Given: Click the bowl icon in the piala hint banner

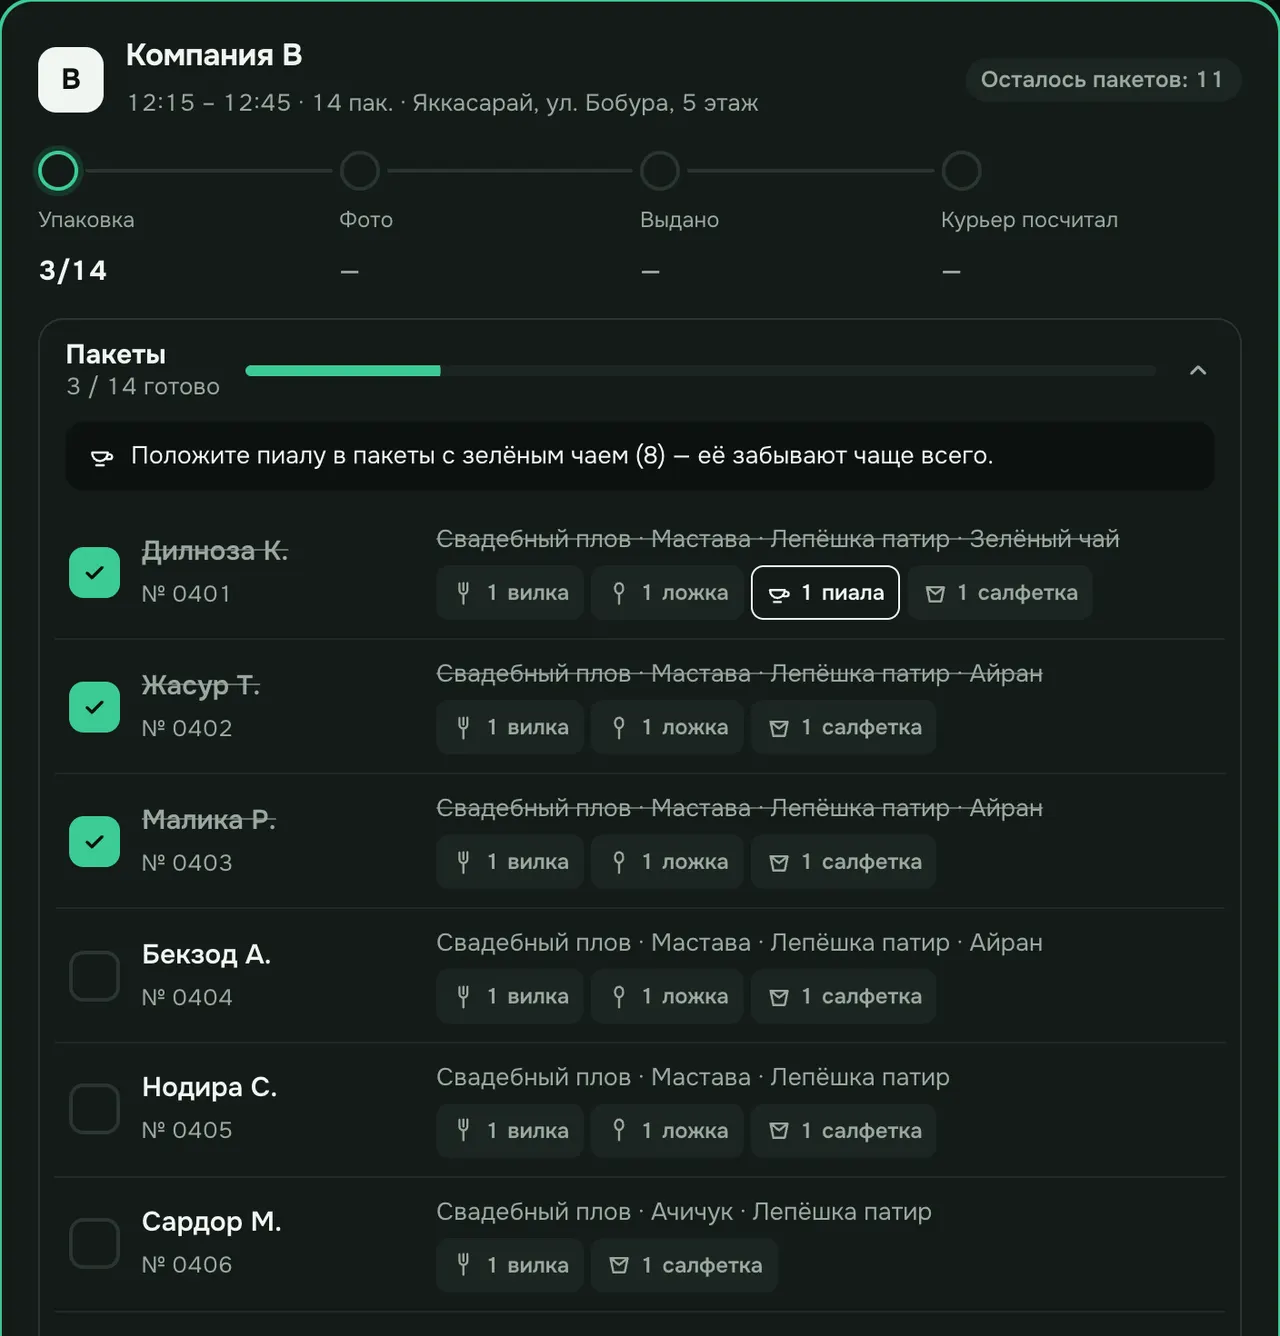Looking at the screenshot, I should (x=102, y=457).
